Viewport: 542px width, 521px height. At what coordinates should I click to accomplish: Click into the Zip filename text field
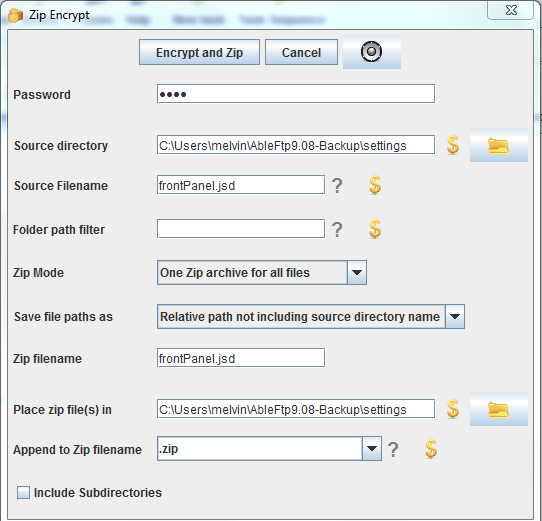pos(241,358)
